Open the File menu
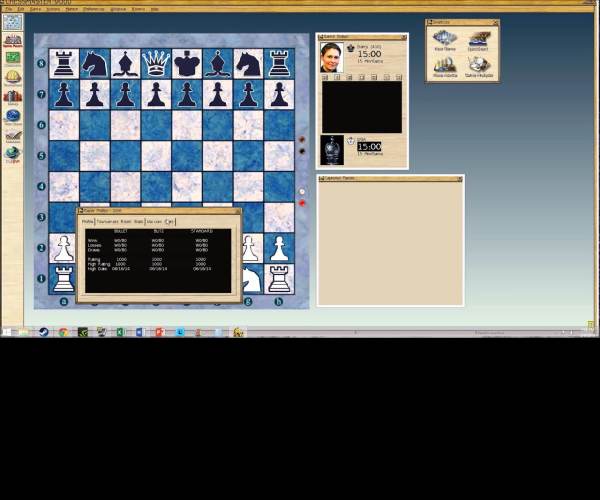Screen dimensions: 600x500 point(8,9)
